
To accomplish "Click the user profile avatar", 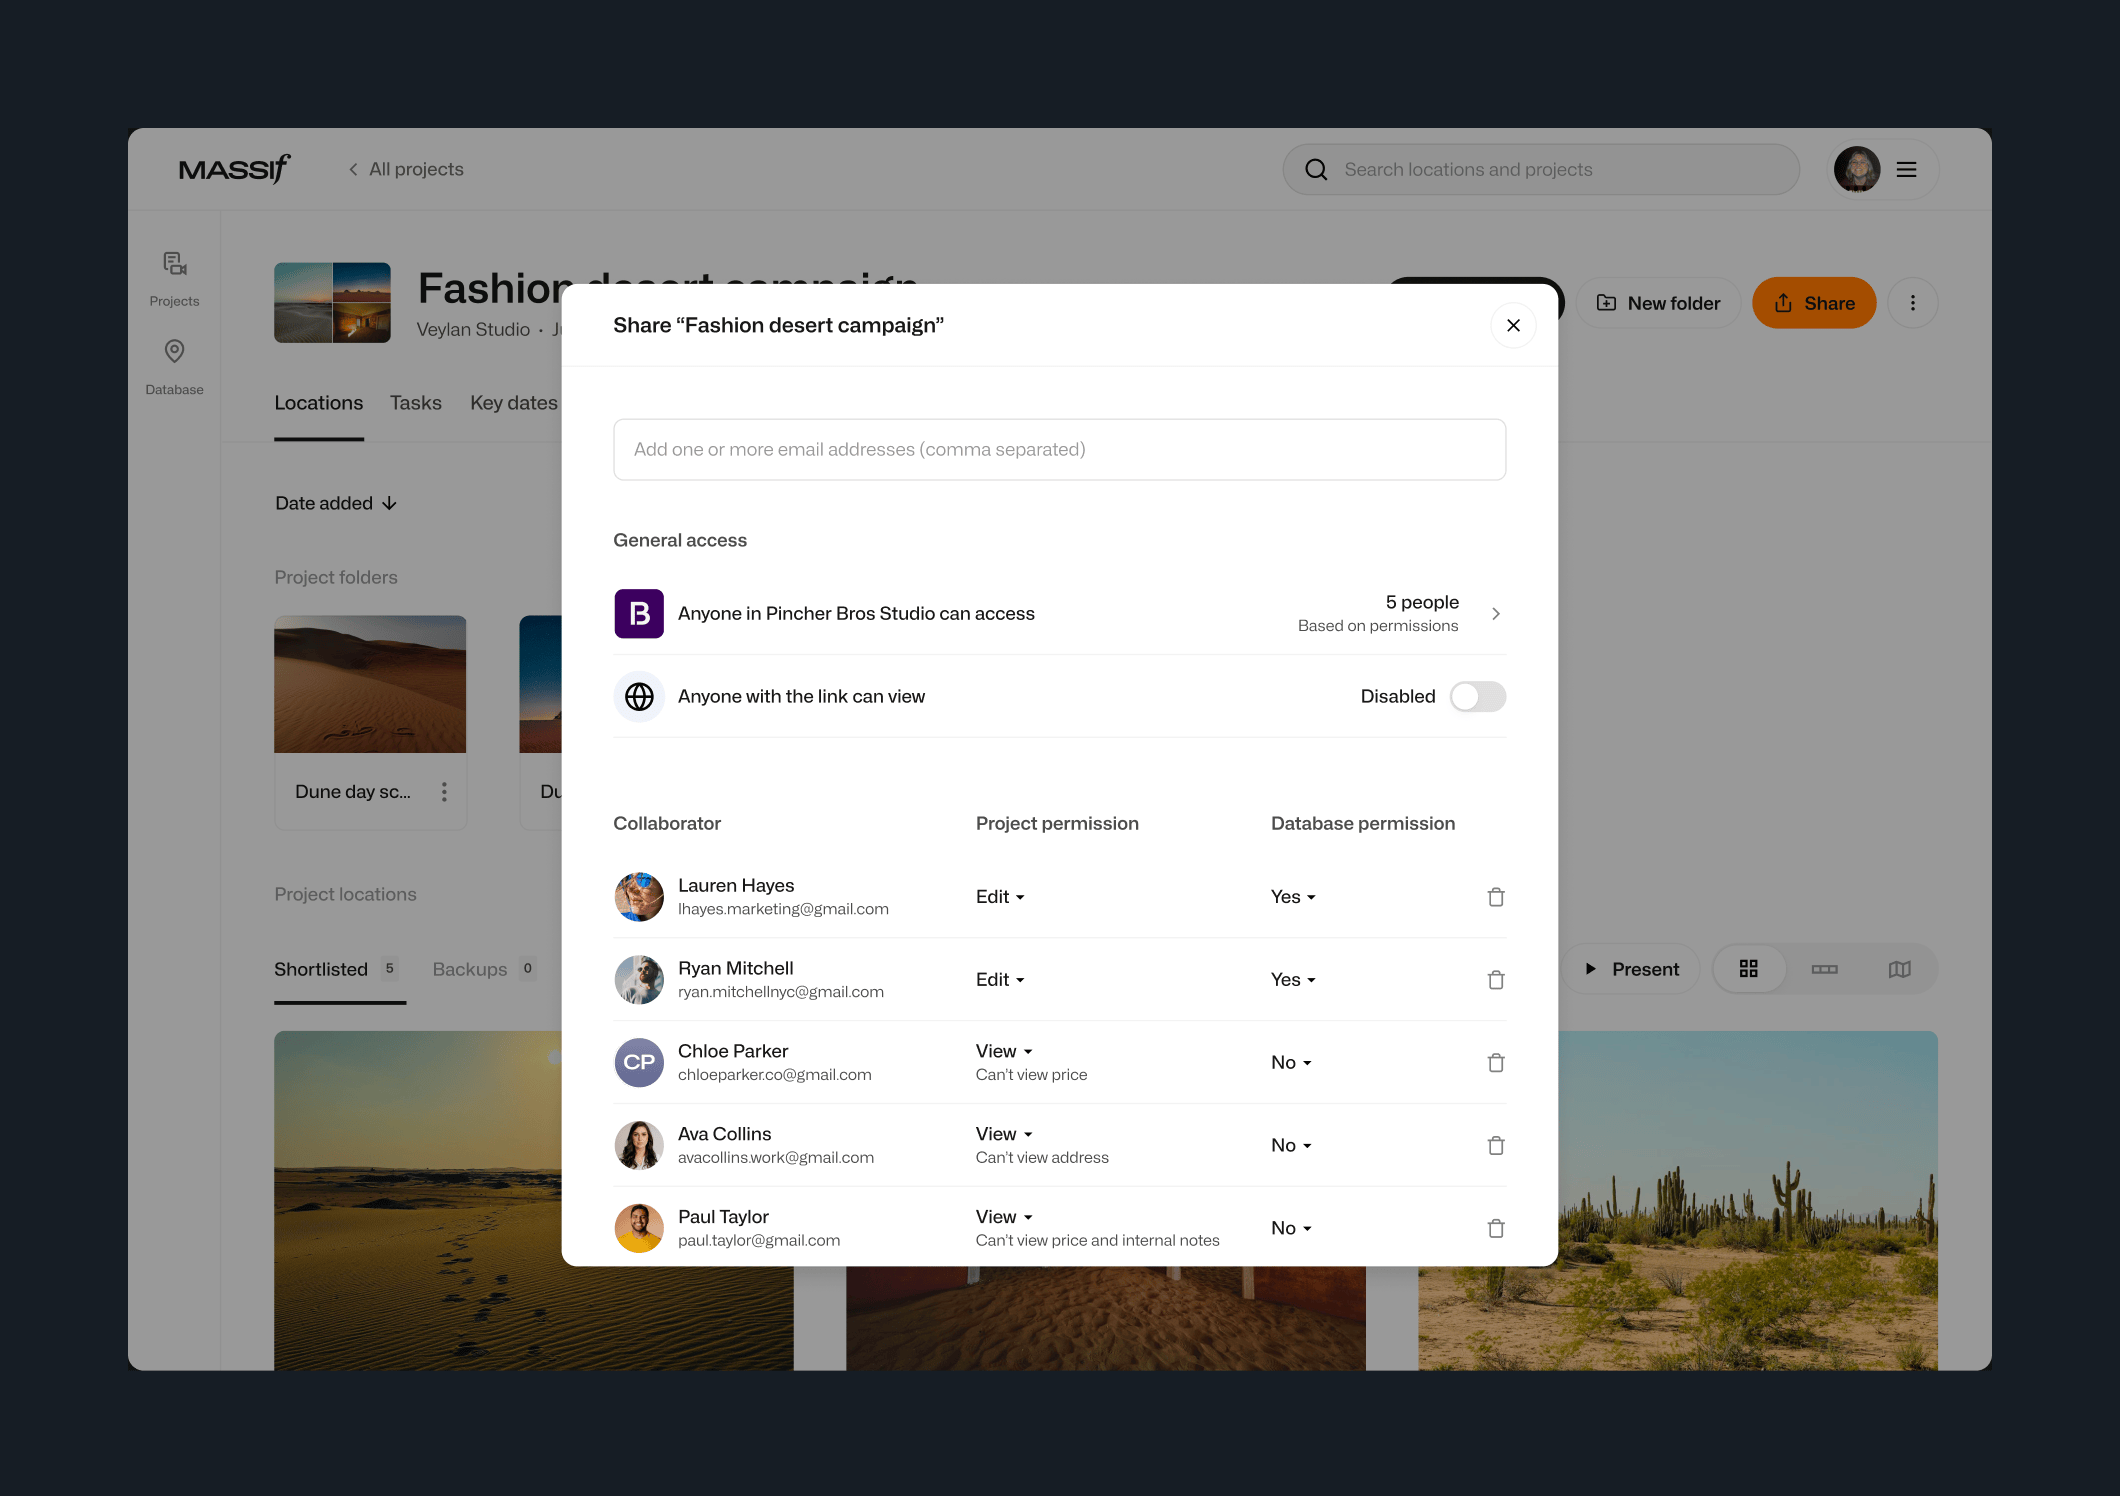I will pos(1857,169).
